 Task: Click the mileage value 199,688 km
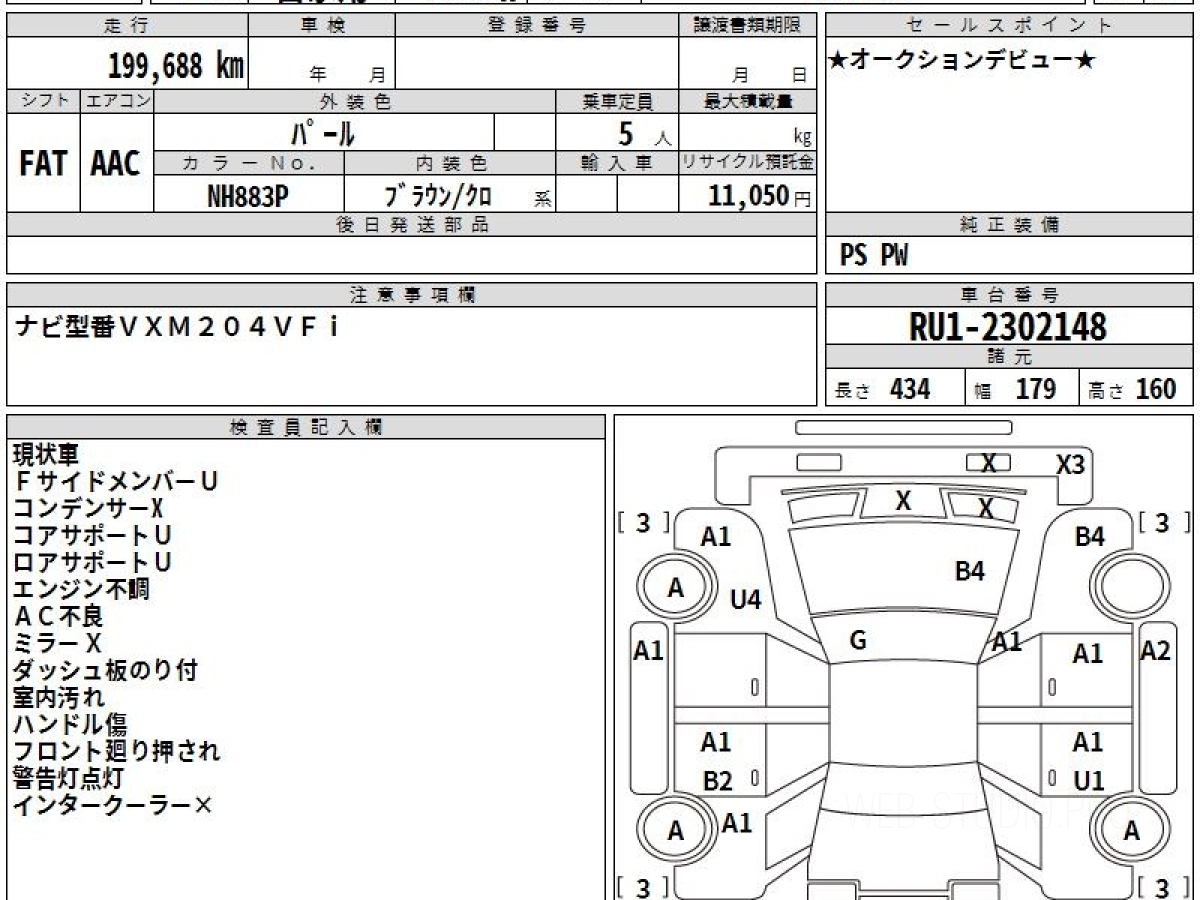coord(175,66)
